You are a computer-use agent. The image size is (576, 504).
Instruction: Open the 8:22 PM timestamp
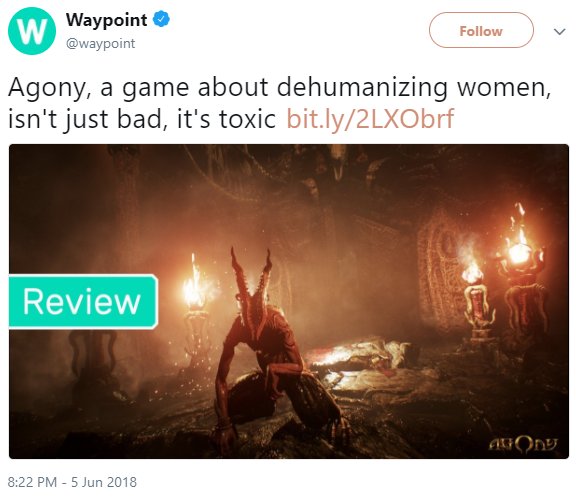click(32, 482)
